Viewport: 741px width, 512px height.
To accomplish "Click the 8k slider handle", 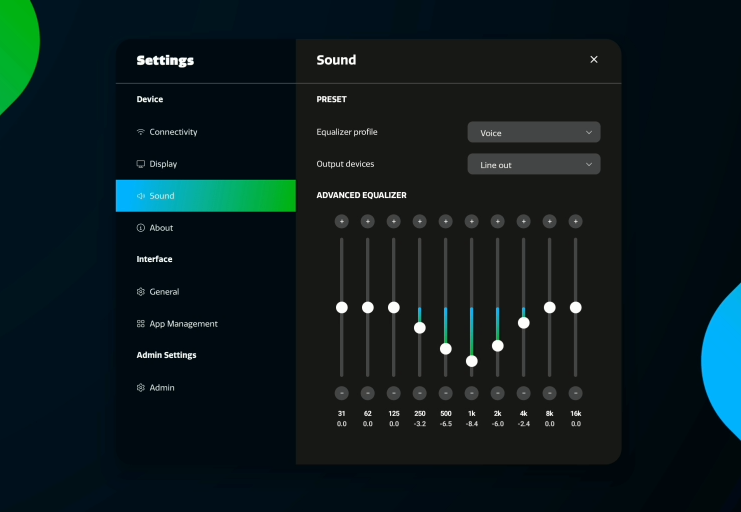I will tap(550, 308).
